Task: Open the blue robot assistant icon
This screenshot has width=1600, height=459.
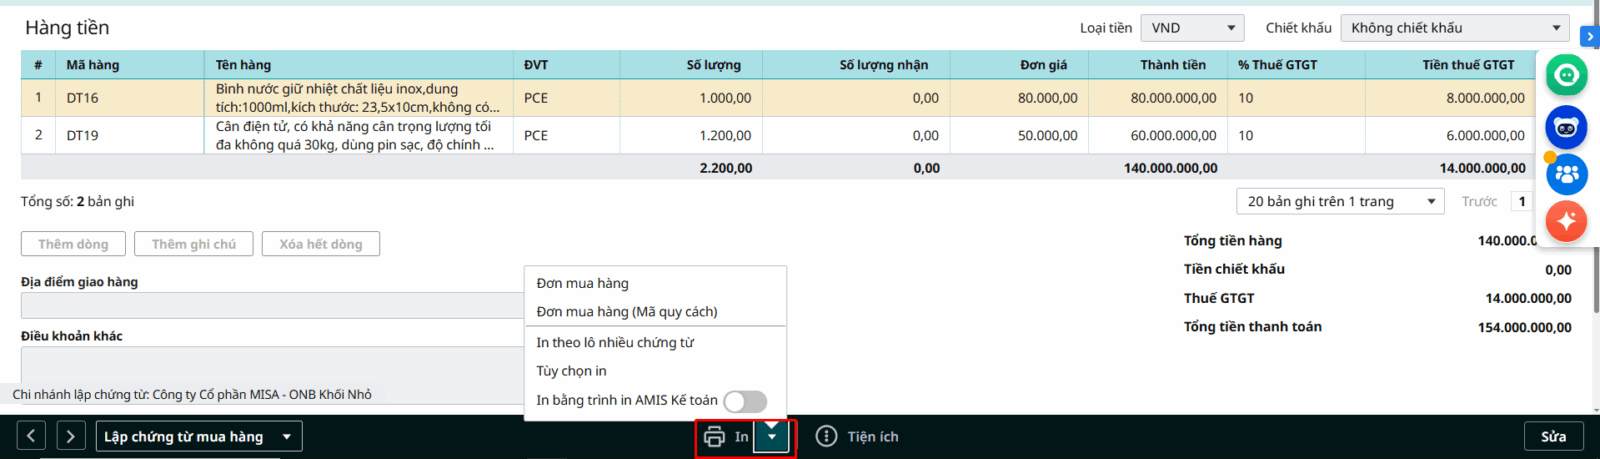Action: click(x=1566, y=127)
